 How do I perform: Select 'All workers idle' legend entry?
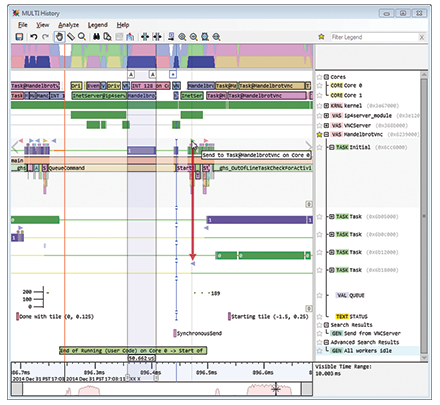[x=367, y=351]
